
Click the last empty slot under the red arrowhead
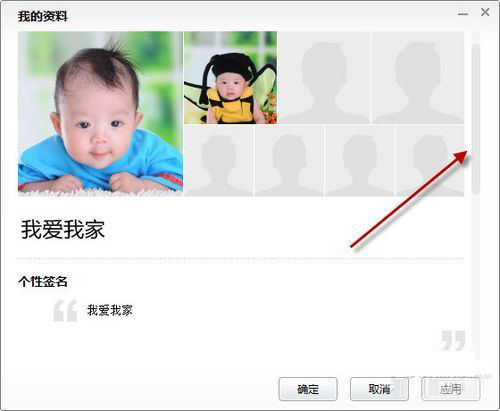tap(430, 160)
